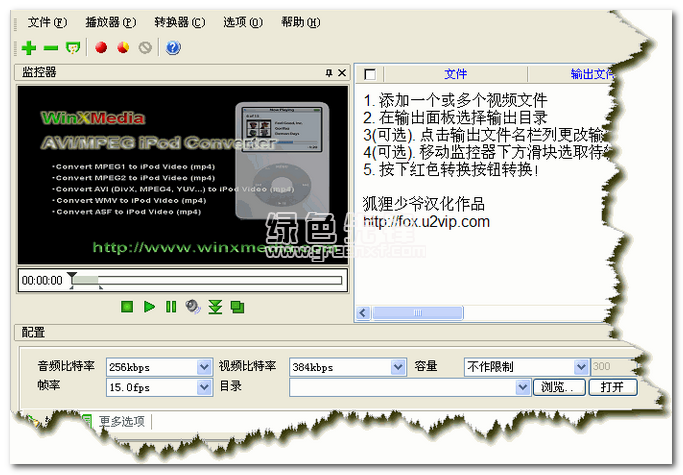Viewport: 683px width, 475px height.
Task: Open the 播放器(P) menu
Action: point(111,22)
